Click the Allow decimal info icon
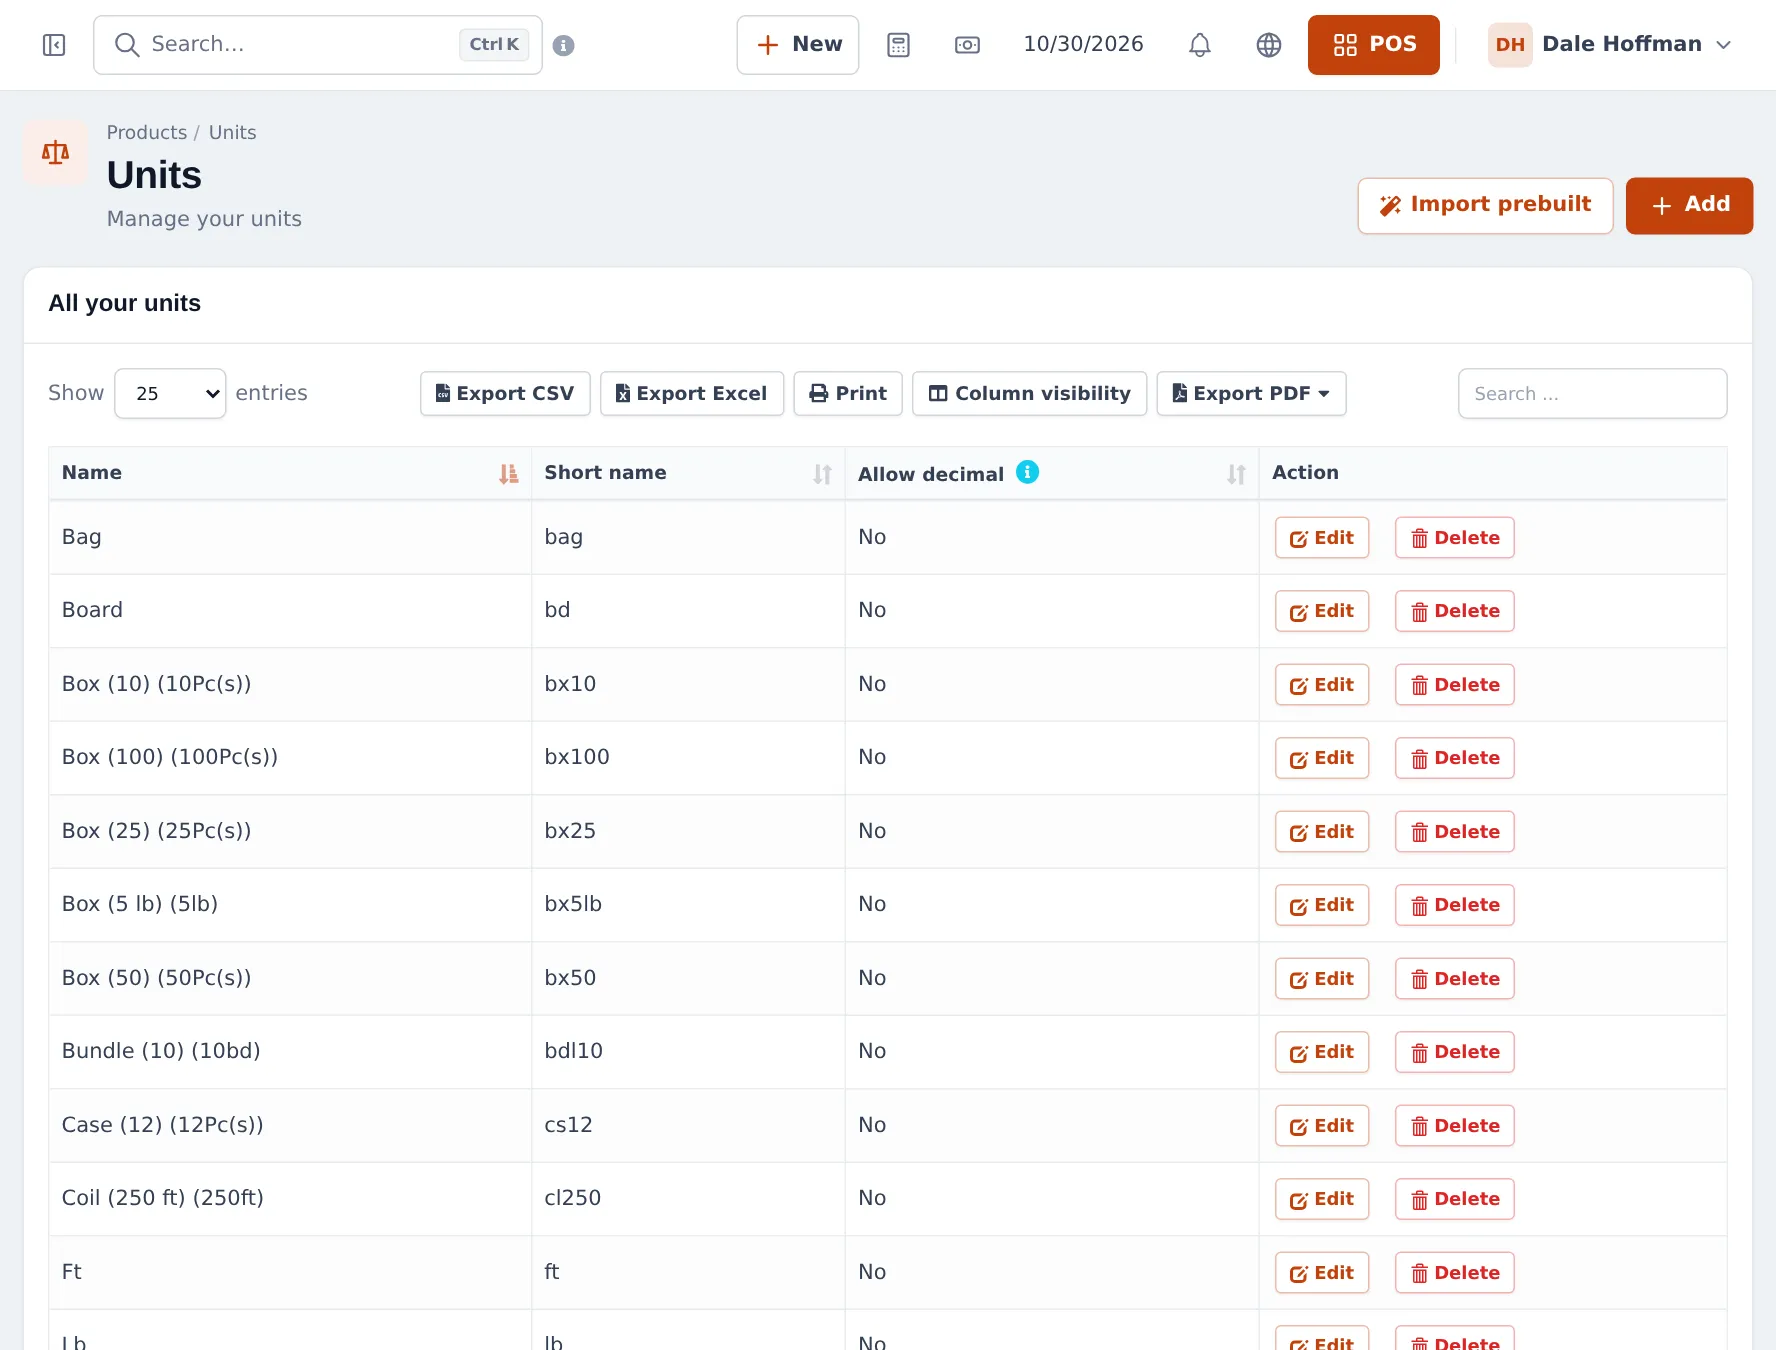The width and height of the screenshot is (1776, 1350). click(1027, 472)
